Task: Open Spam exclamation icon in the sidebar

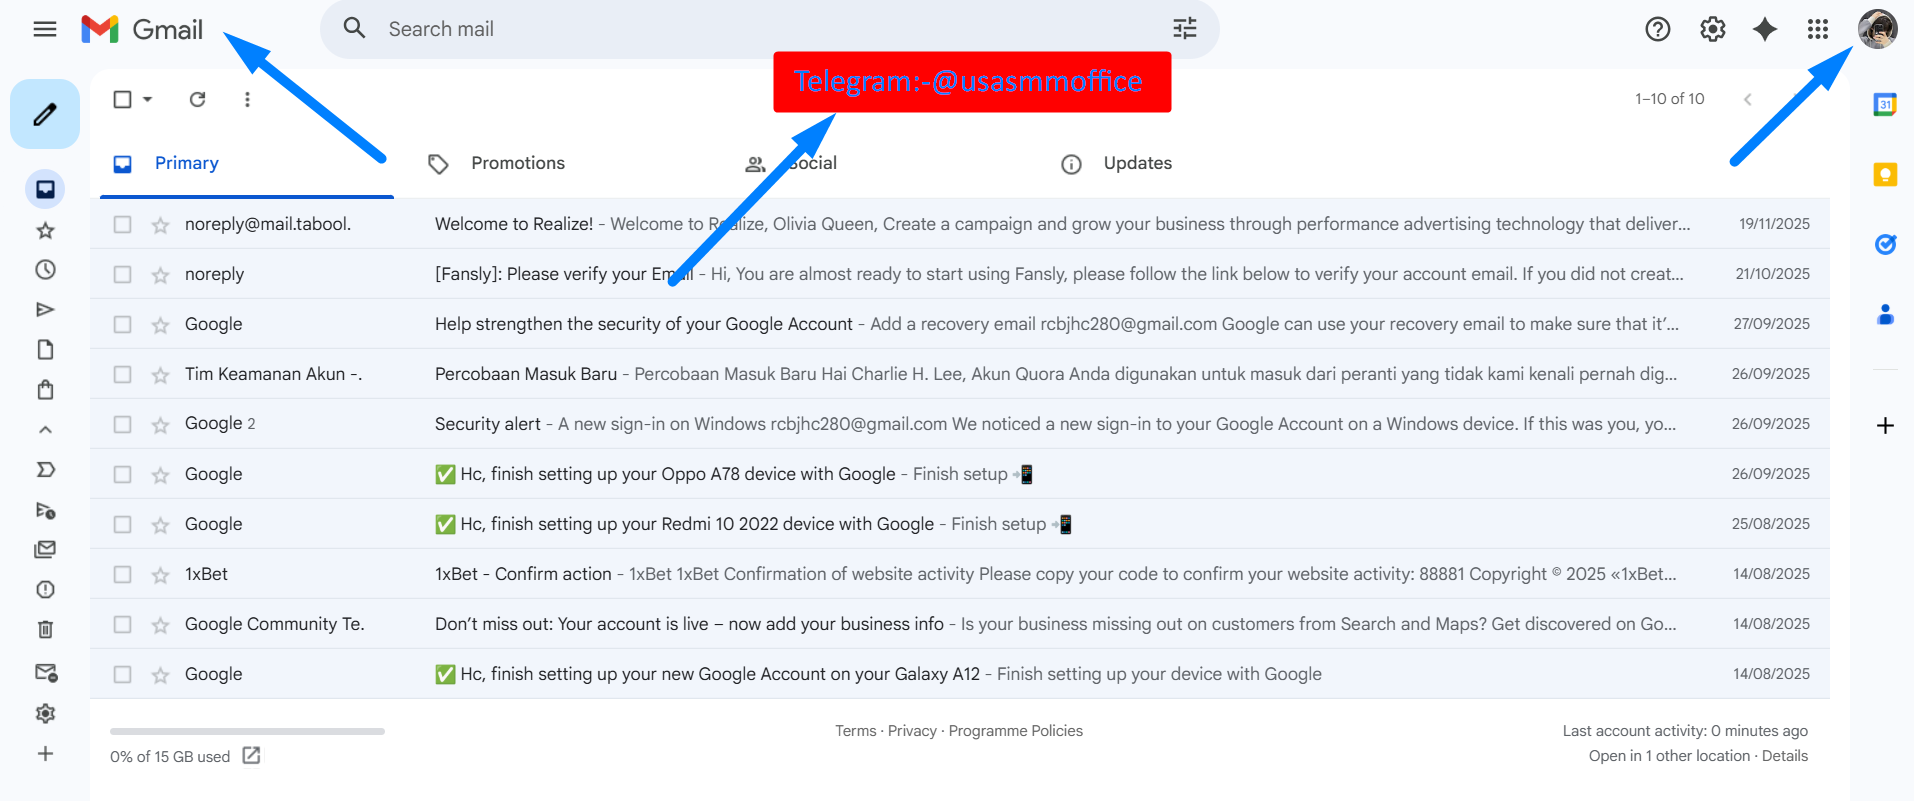Action: pos(45,590)
